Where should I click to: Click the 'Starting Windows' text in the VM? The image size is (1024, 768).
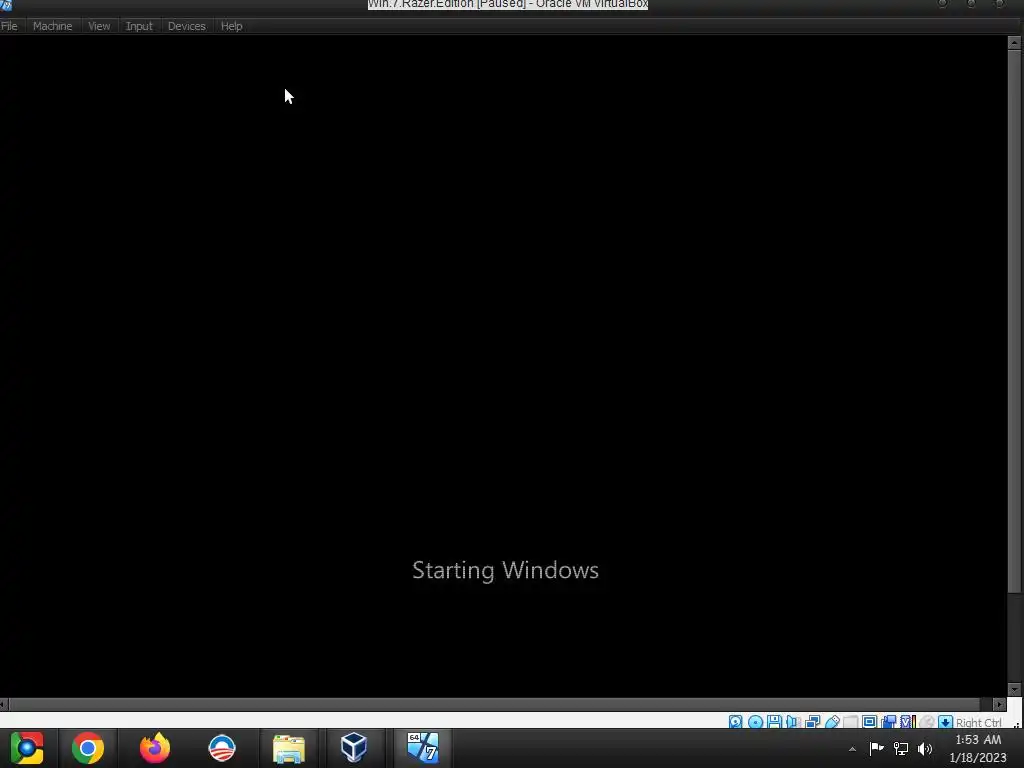pyautogui.click(x=505, y=570)
